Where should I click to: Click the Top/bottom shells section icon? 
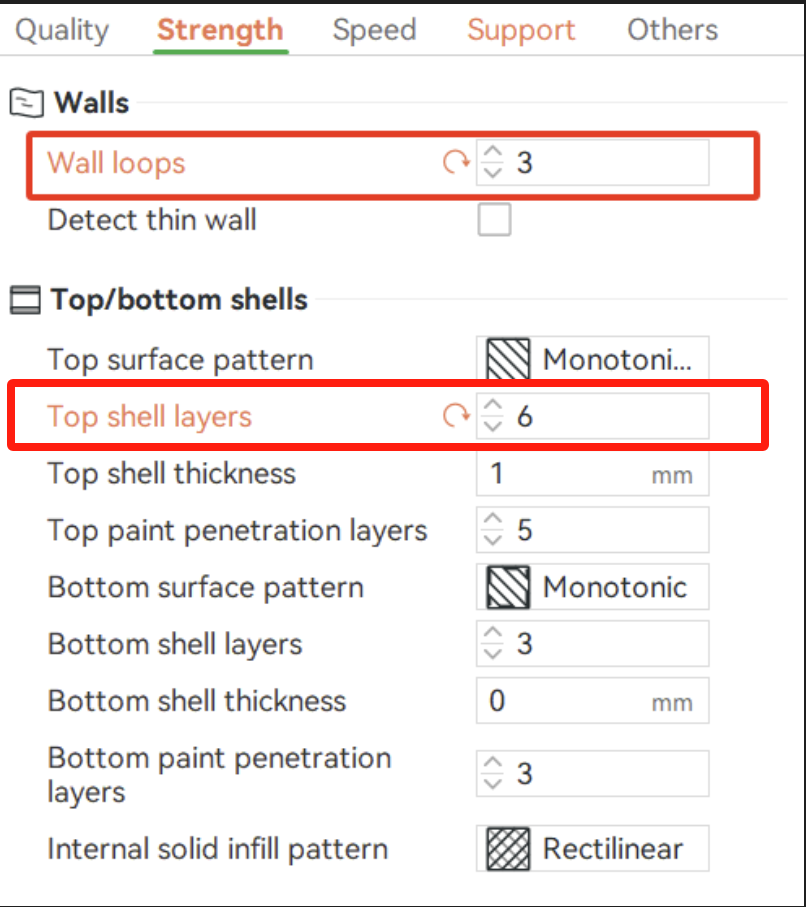24,298
